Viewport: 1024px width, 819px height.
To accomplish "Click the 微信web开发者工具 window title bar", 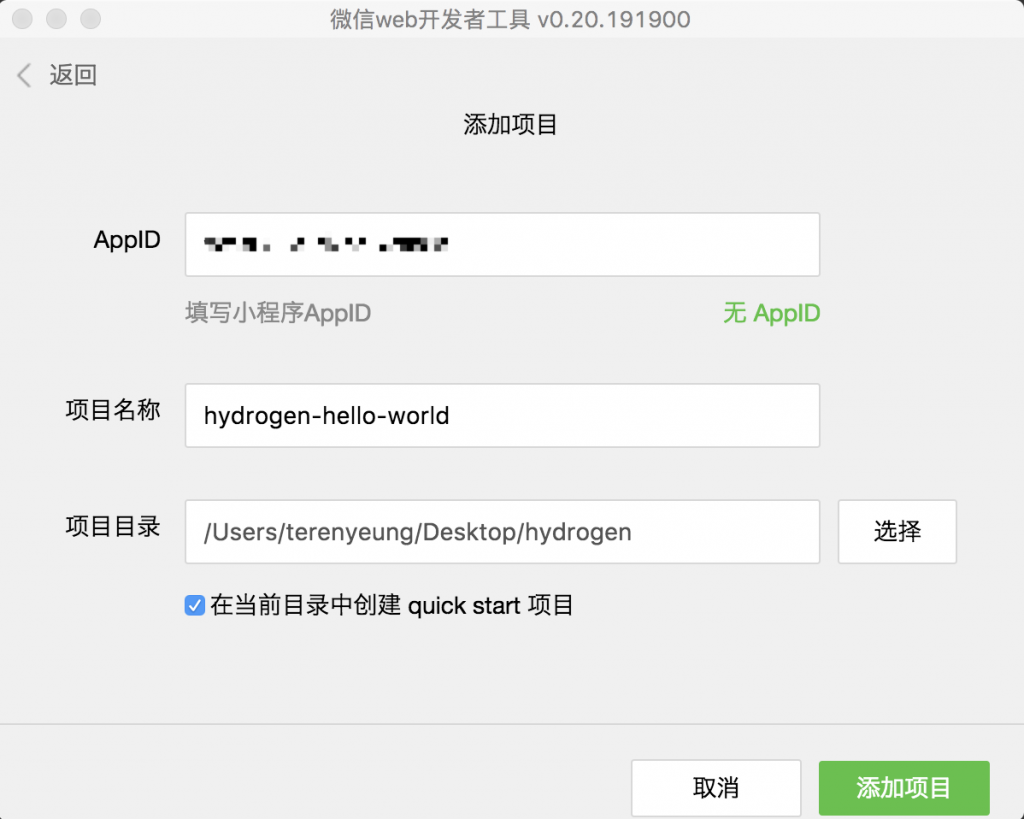I will [511, 19].
